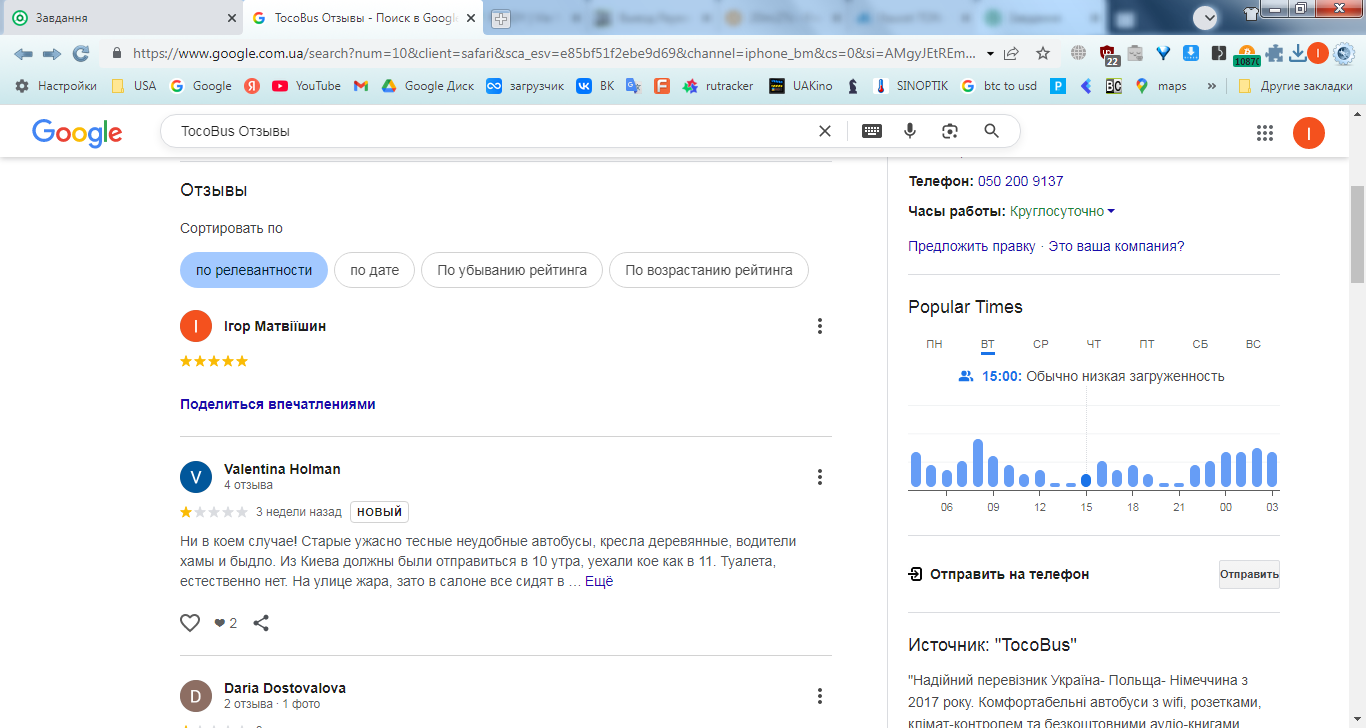1366x728 pixels.
Task: Click Daria Dostovalova's profile avatar
Action: coord(196,696)
